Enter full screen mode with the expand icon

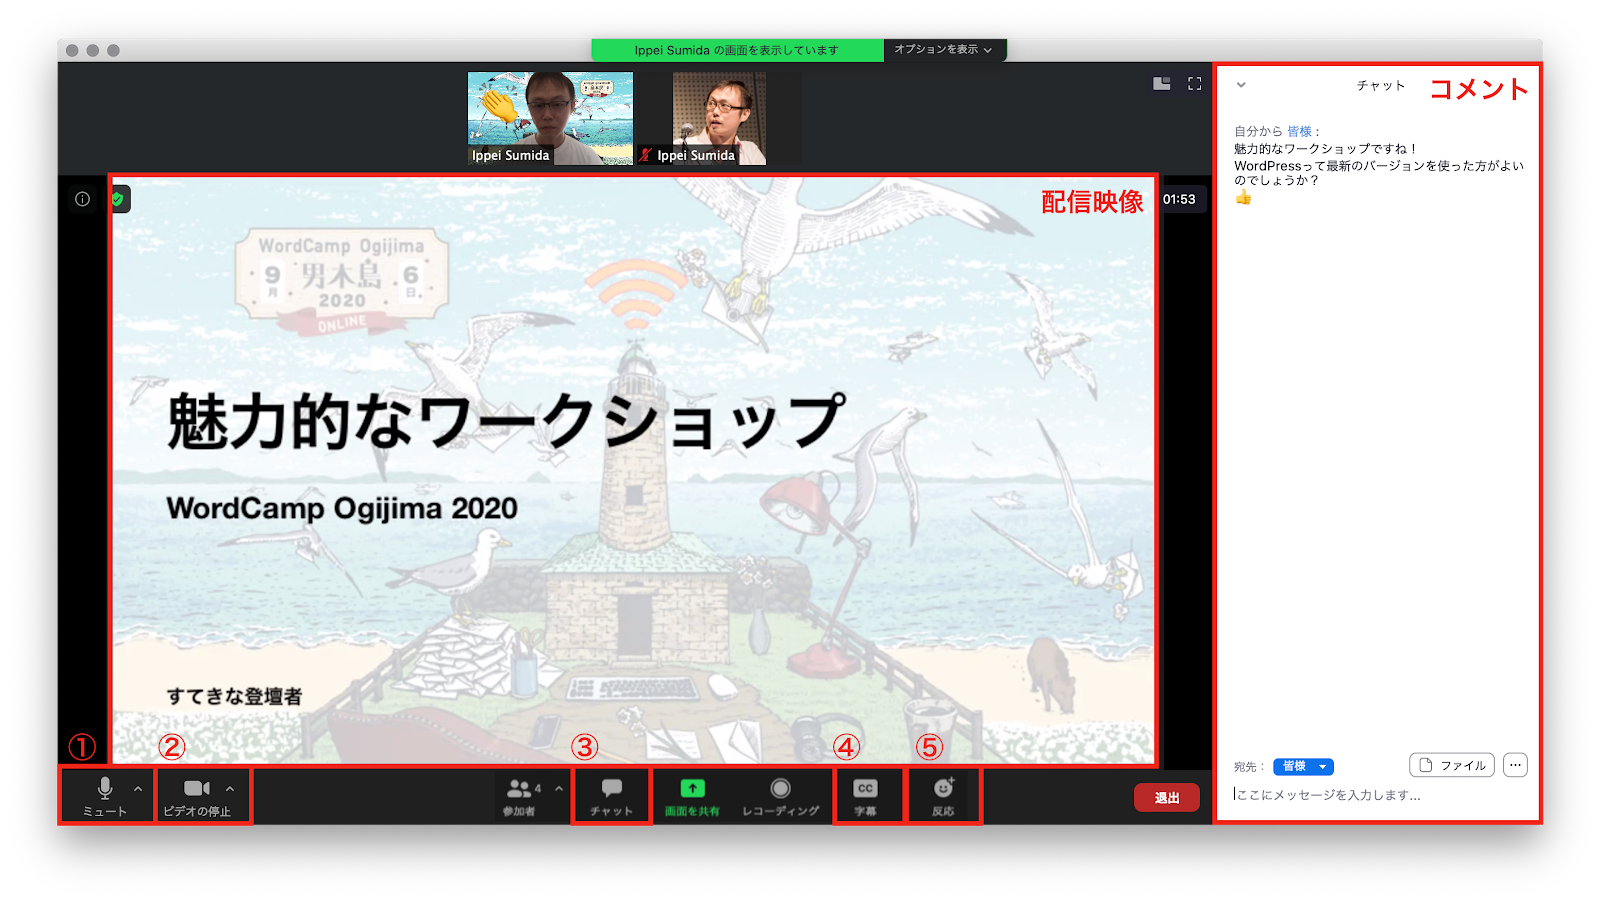tap(1195, 84)
